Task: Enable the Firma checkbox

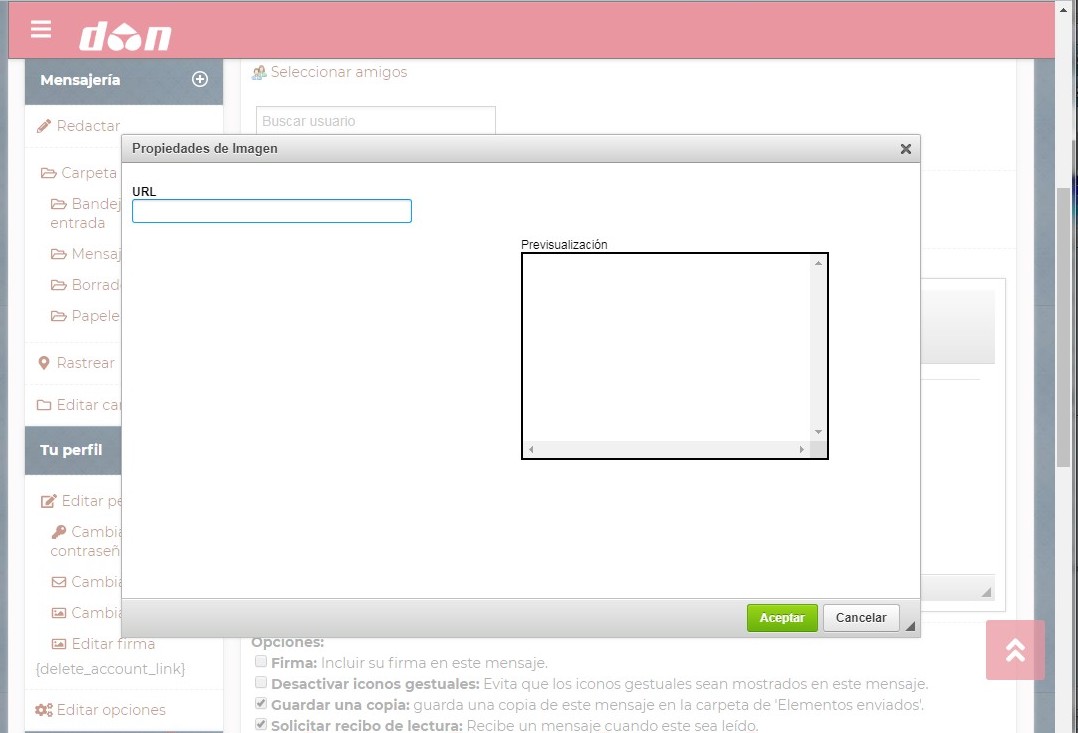Action: click(261, 662)
